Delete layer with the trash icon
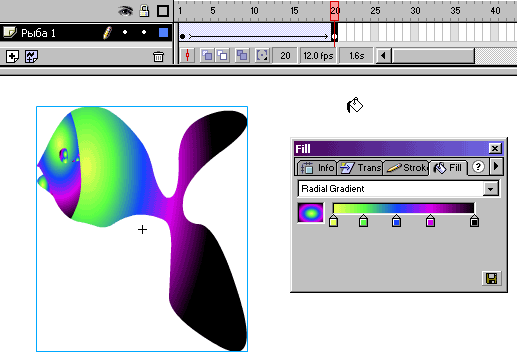517x362 pixels. (x=158, y=56)
